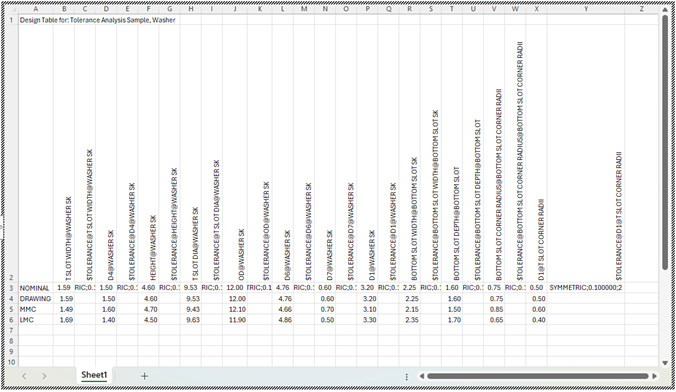This screenshot has width=676, height=392.
Task: Select column A header
Action: 36,9
